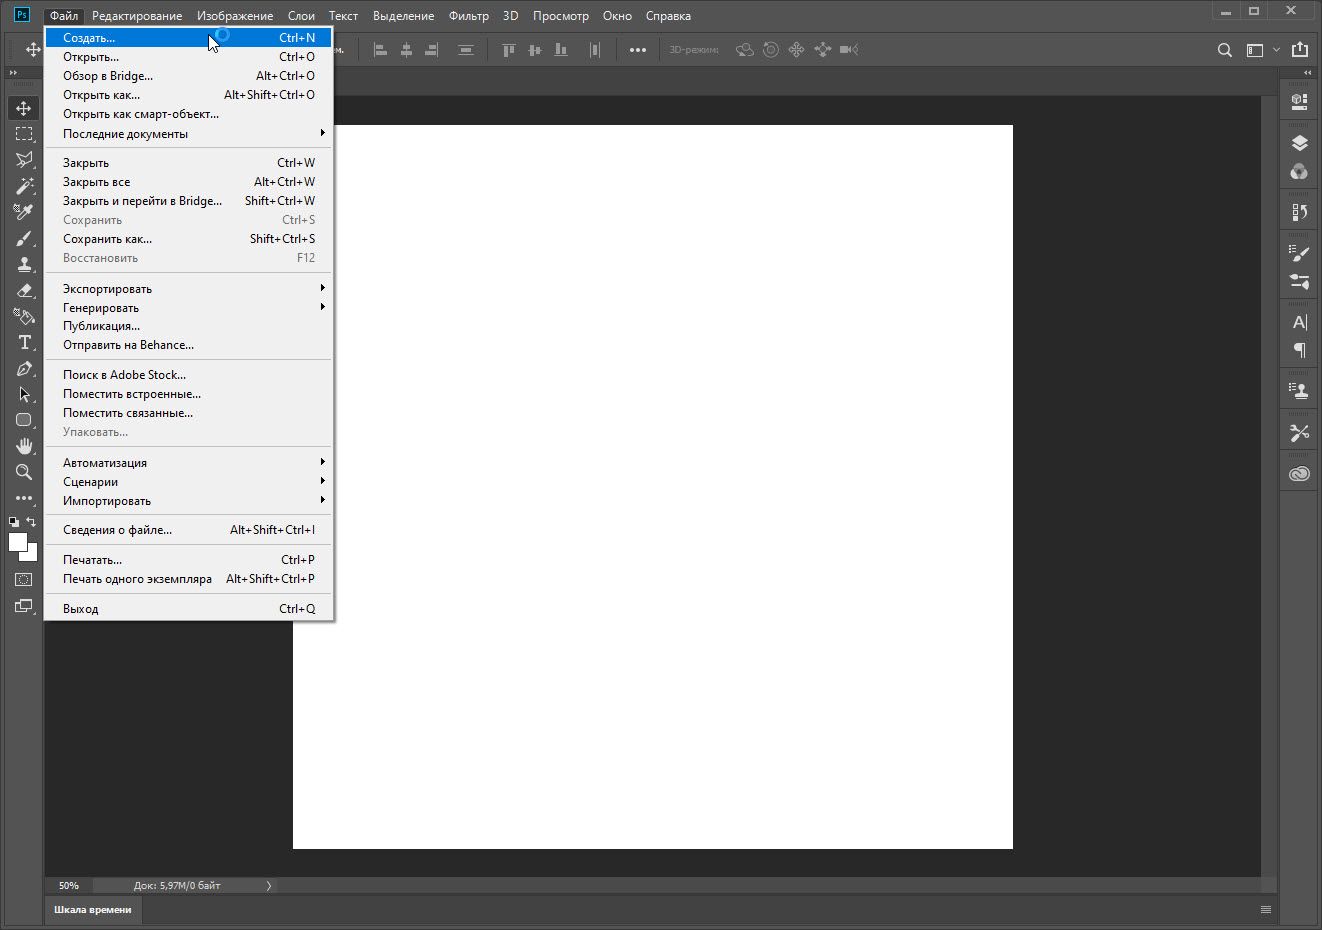This screenshot has width=1322, height=930.
Task: Open the Справка menu
Action: (668, 16)
